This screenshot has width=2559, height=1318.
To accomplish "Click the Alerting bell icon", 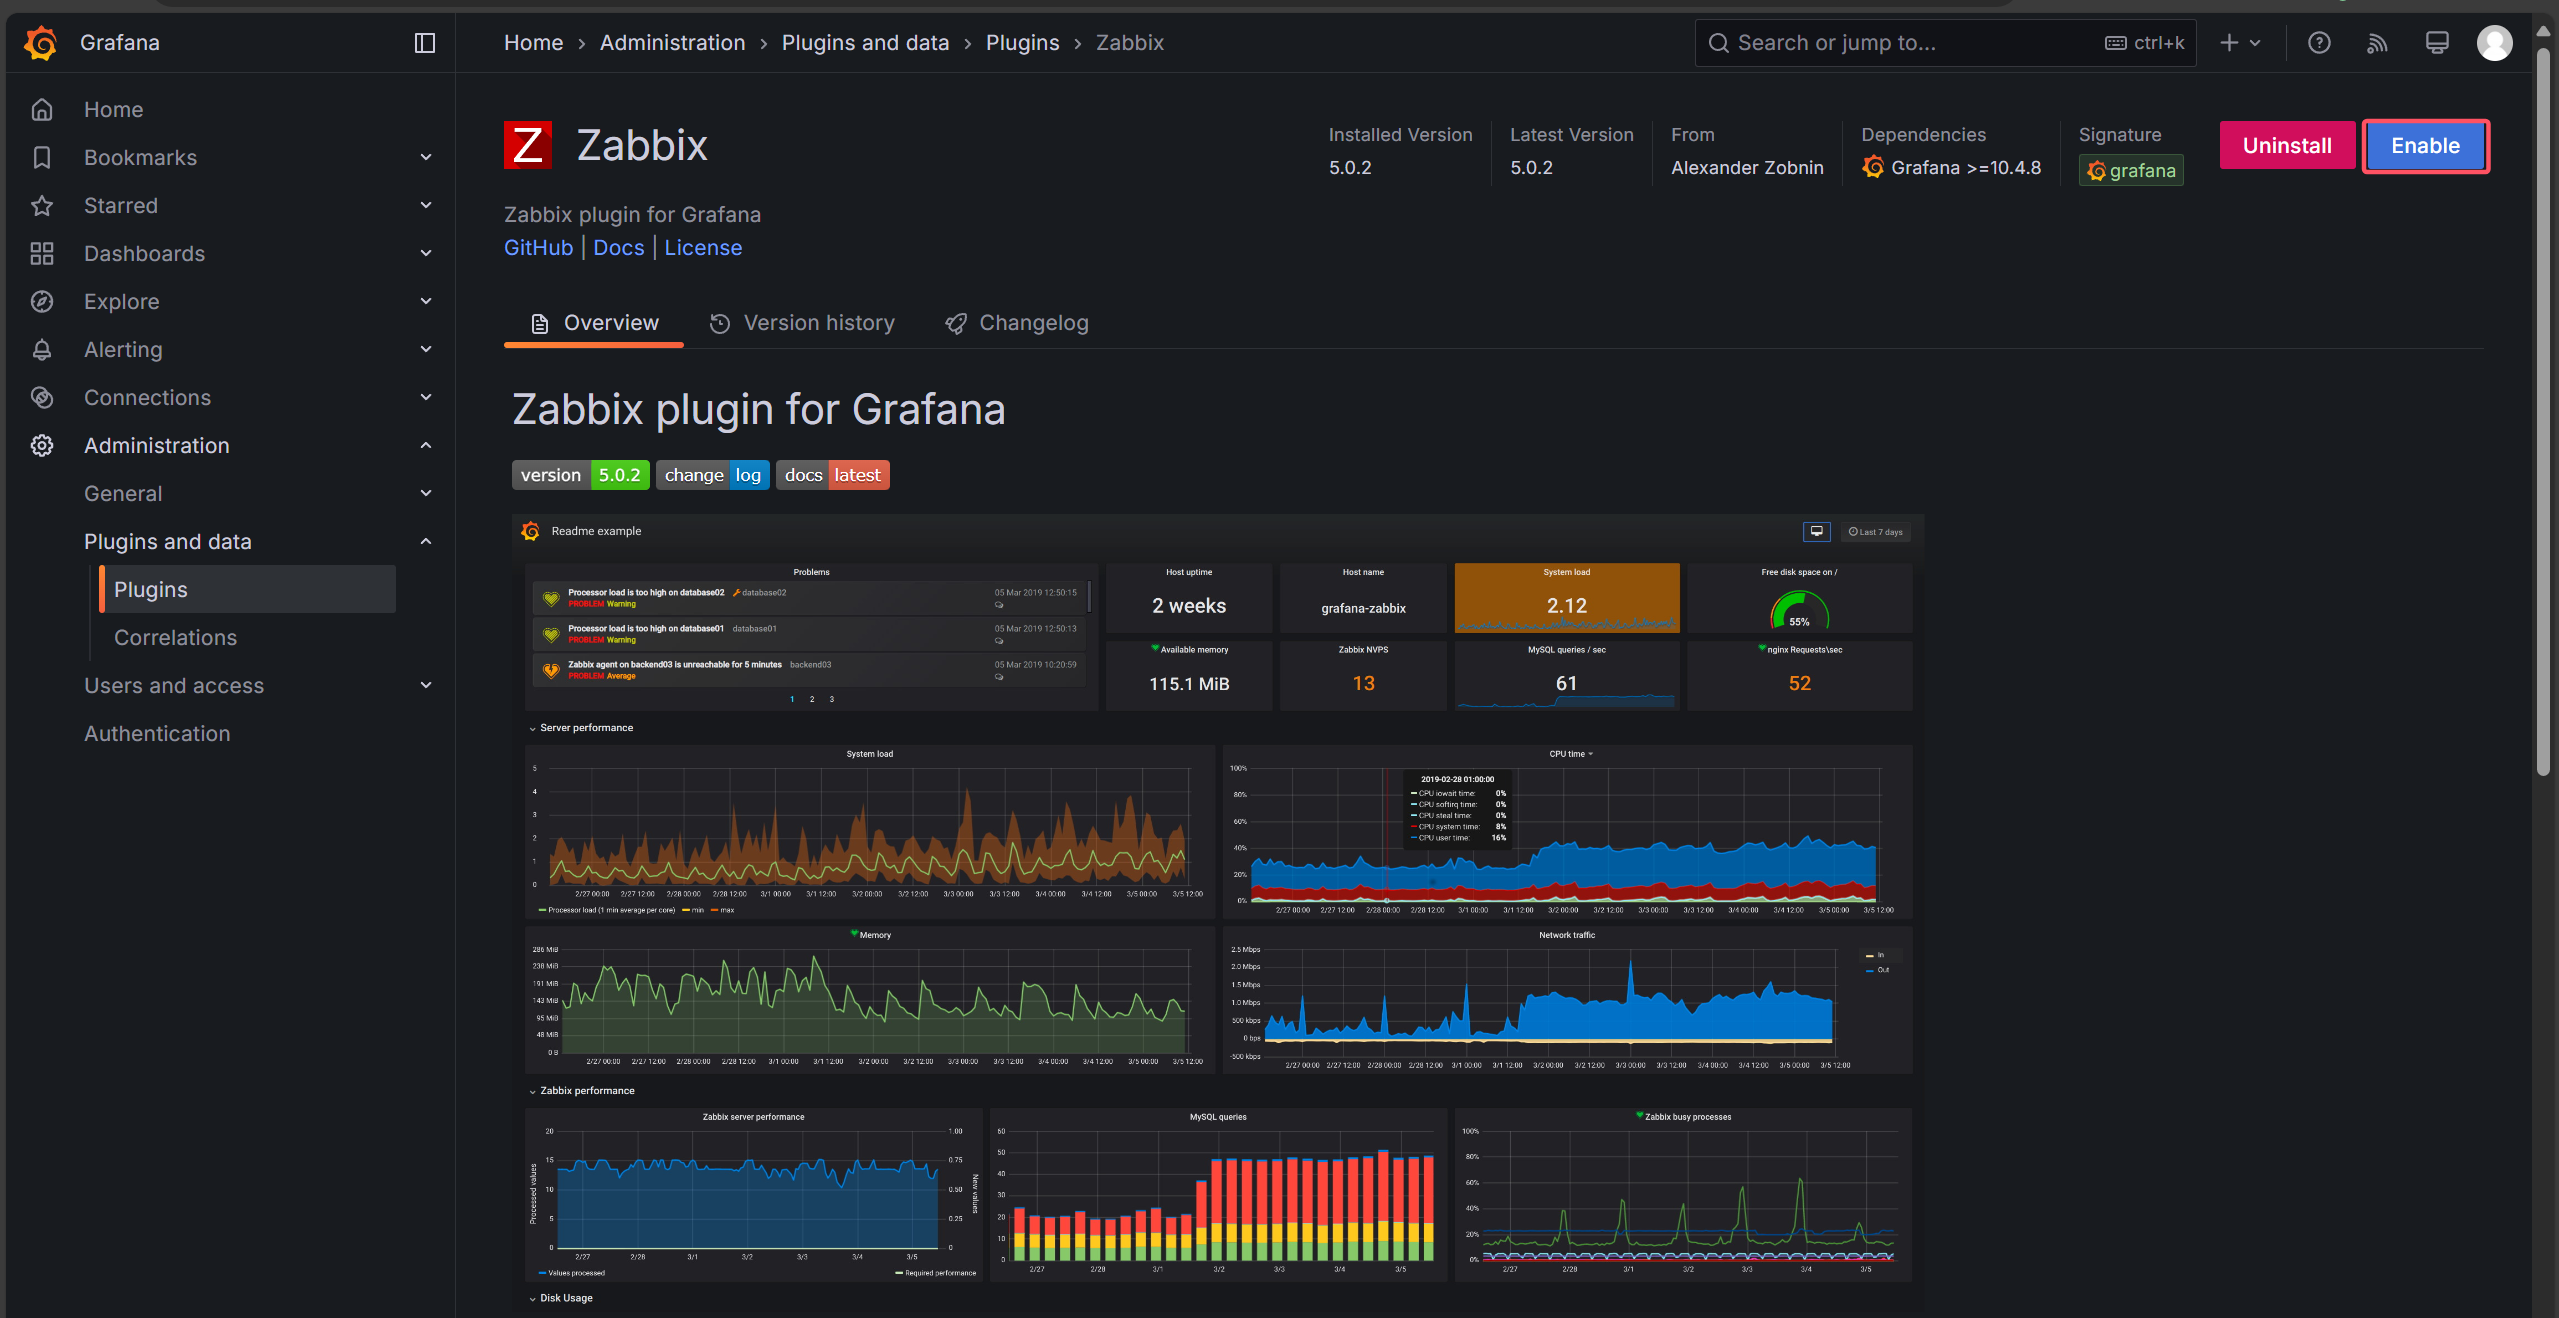I will click(x=42, y=350).
